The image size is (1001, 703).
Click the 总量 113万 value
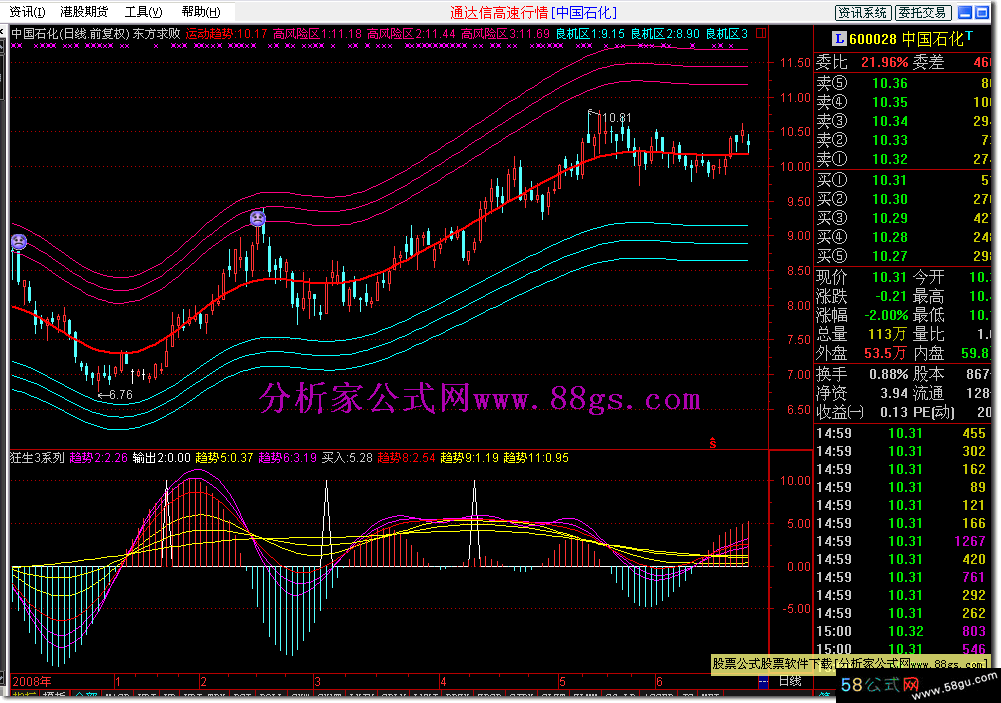pyautogui.click(x=887, y=334)
